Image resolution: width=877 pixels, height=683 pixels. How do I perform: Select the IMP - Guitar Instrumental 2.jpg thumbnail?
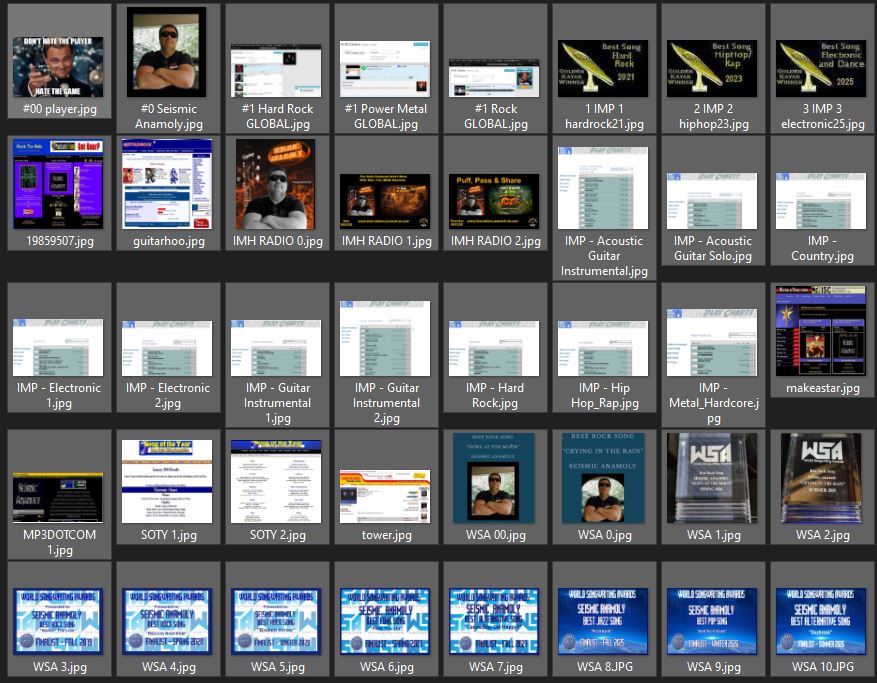[385, 338]
